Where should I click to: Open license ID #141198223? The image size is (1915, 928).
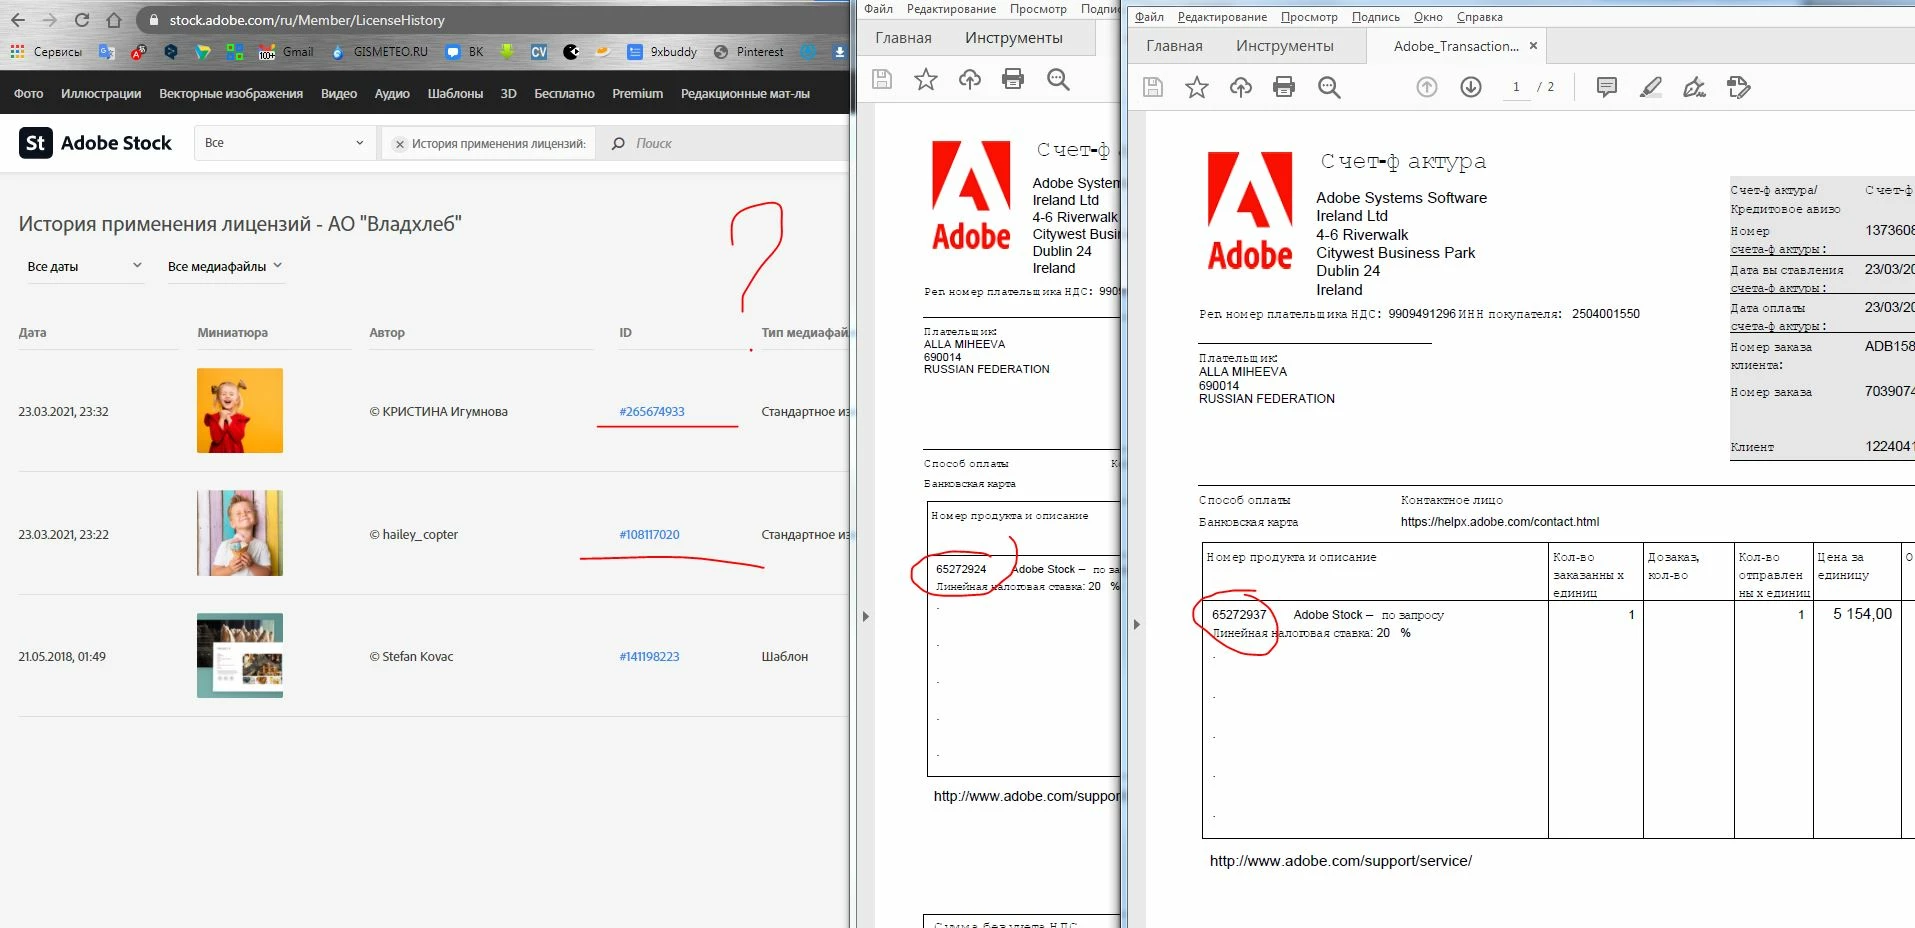649,656
